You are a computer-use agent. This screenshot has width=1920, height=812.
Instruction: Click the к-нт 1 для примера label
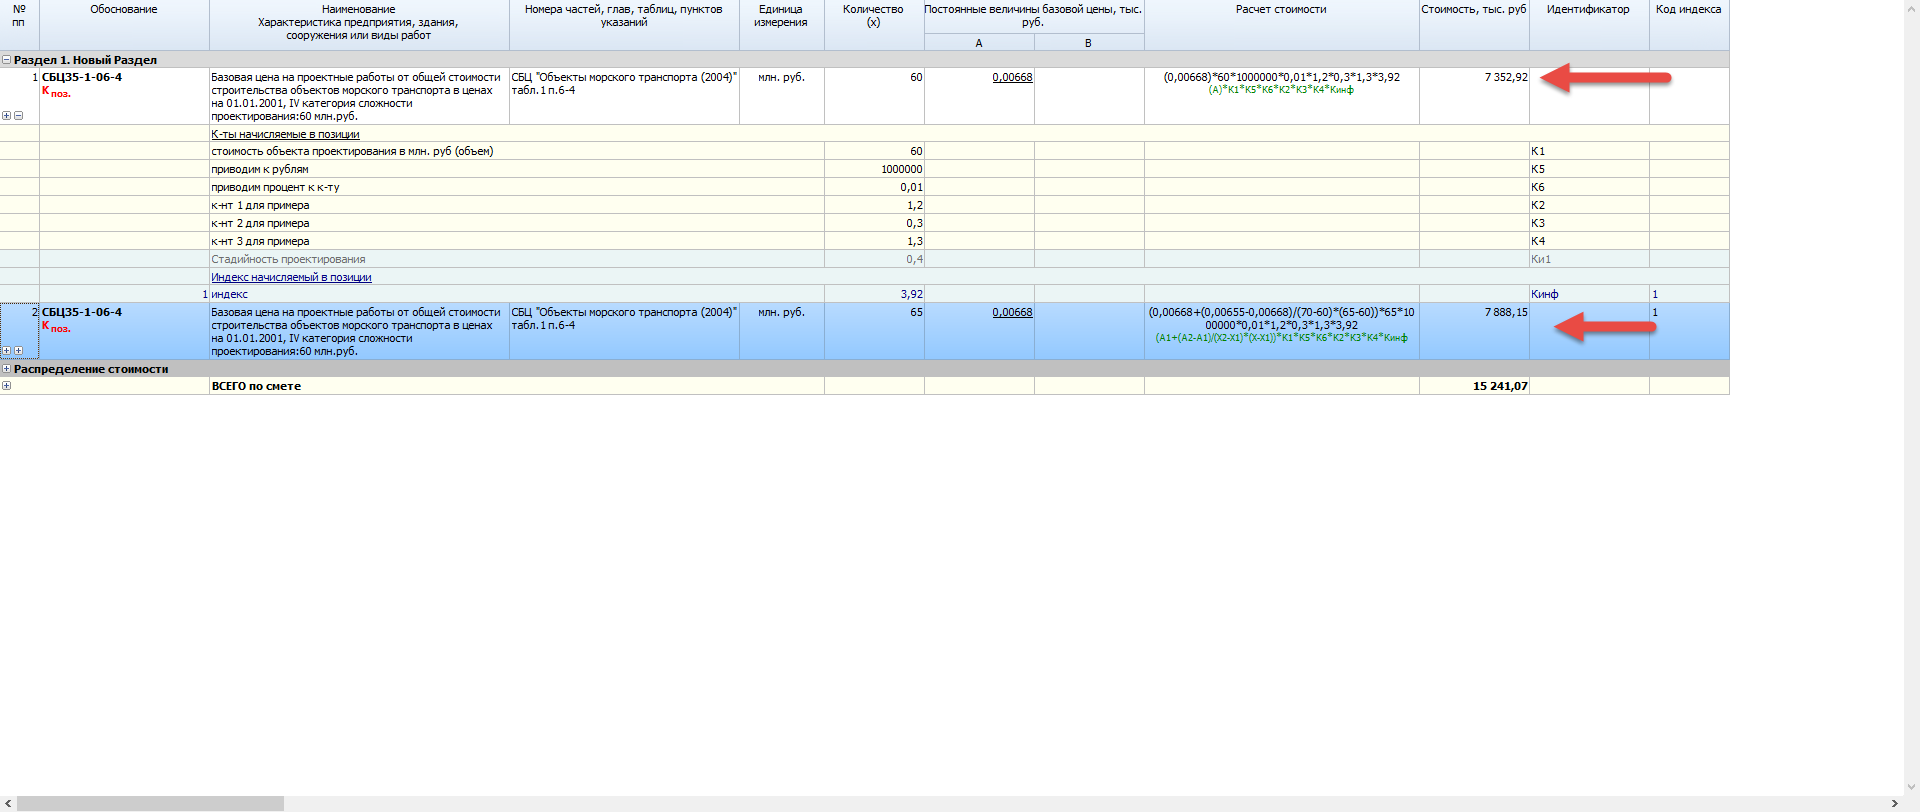[x=260, y=205]
